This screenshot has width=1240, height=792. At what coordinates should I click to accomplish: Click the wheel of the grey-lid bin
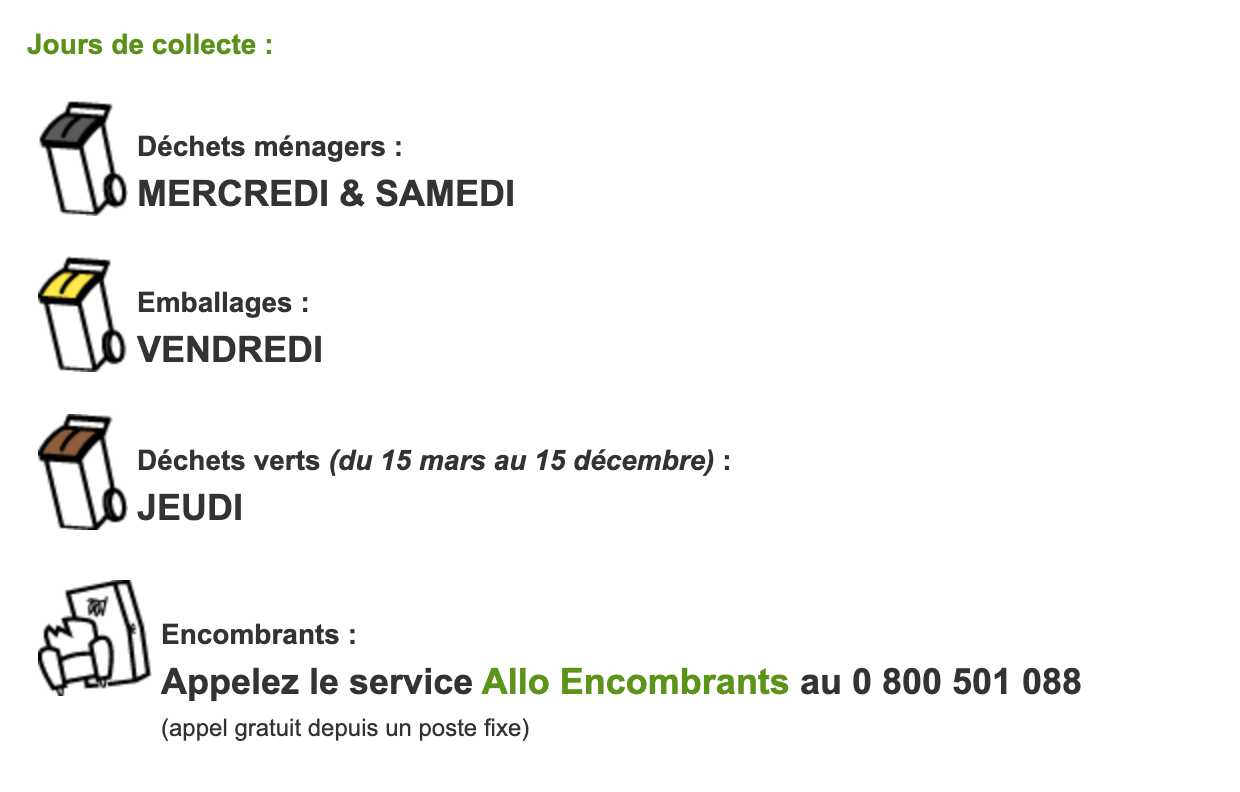click(x=114, y=190)
